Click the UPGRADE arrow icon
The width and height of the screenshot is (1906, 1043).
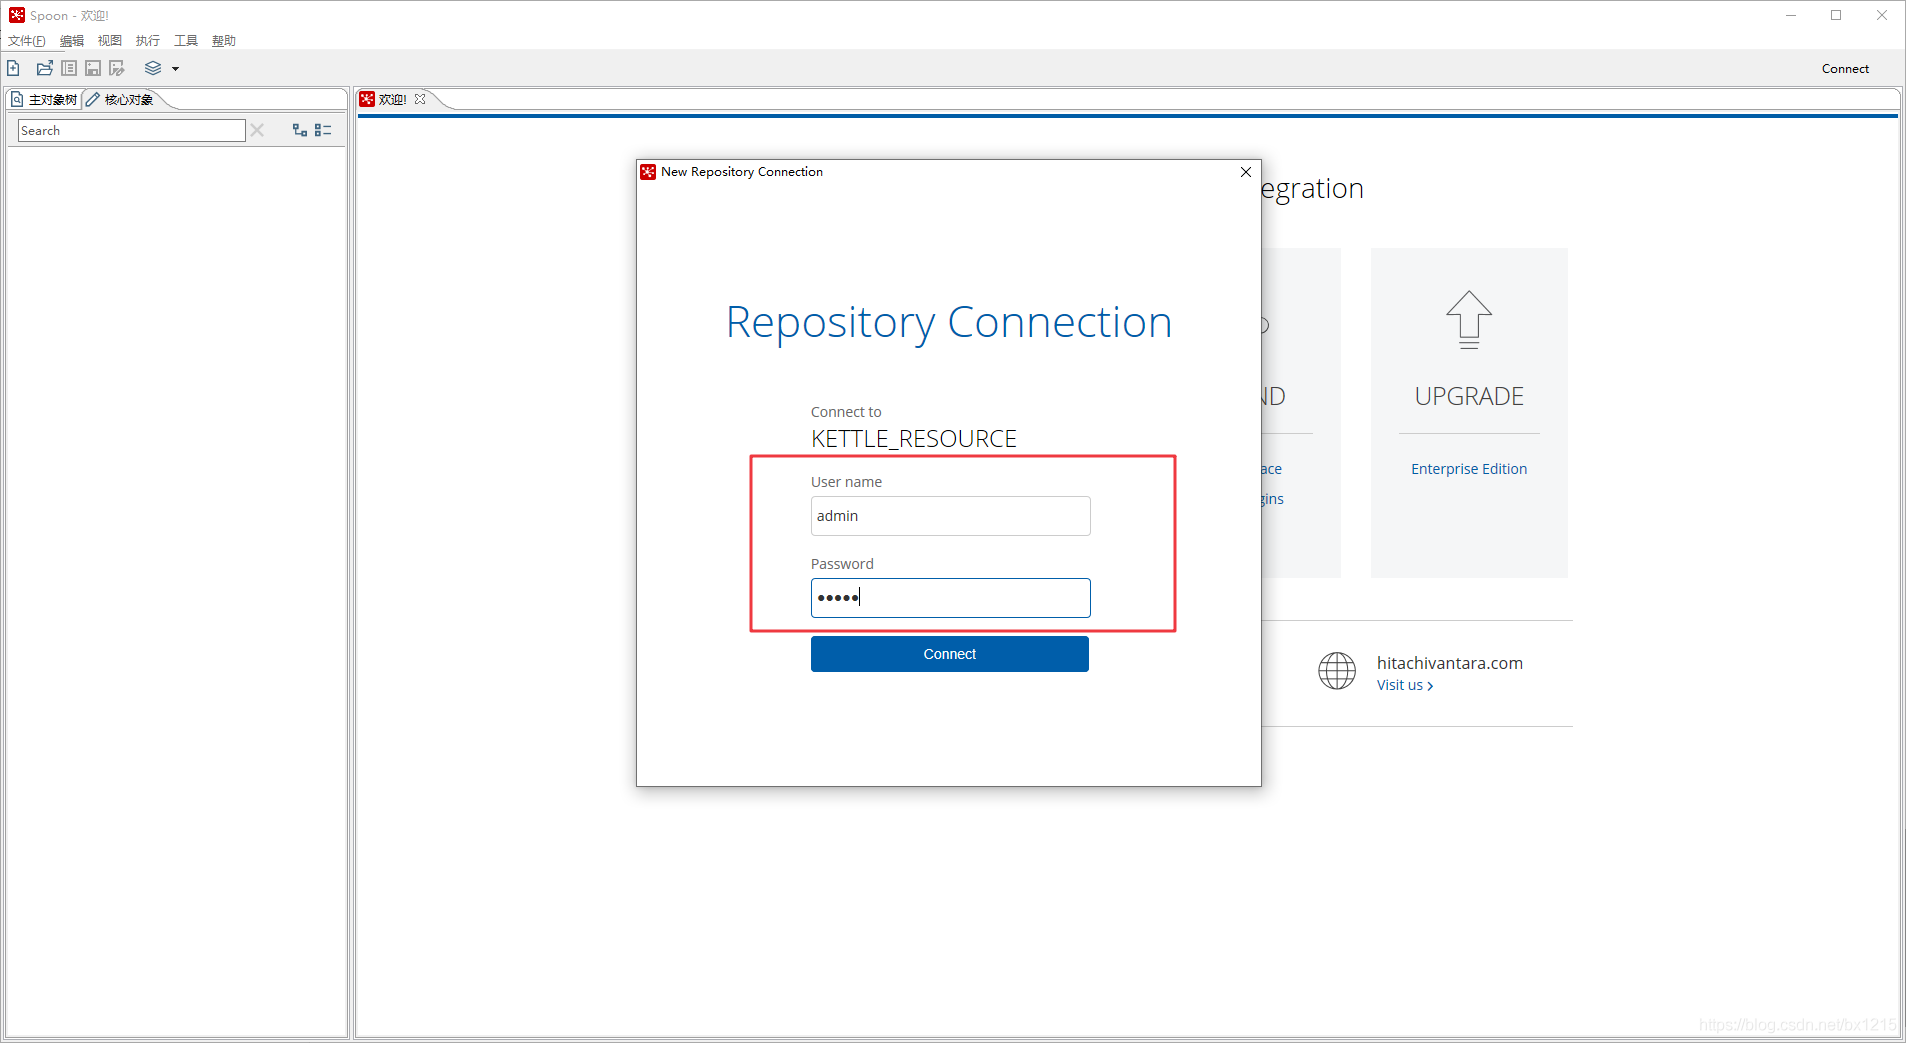1469,320
